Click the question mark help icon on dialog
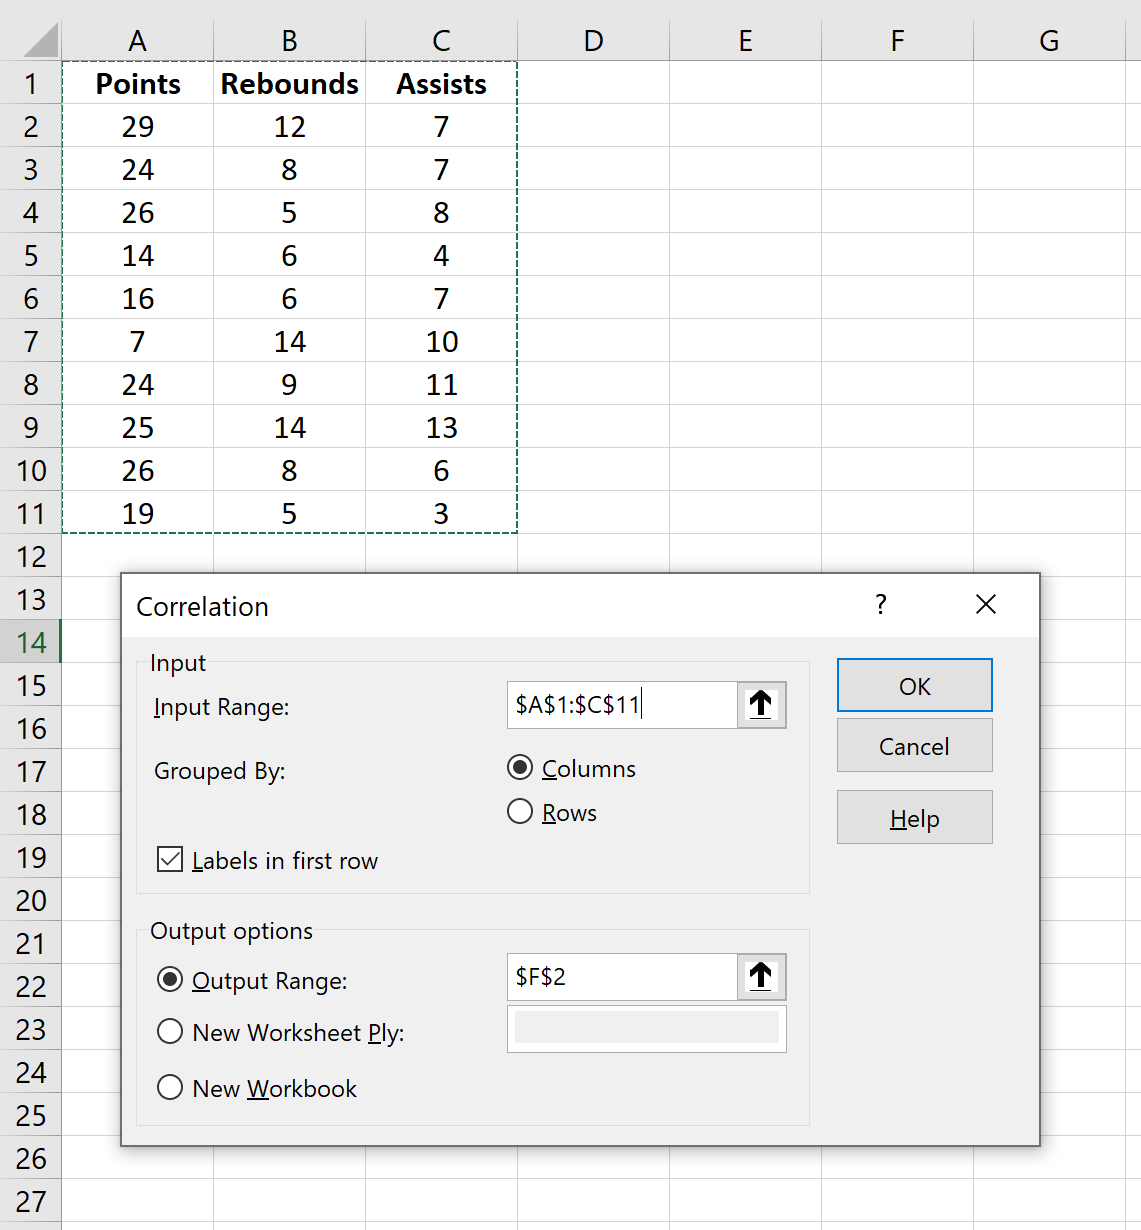The height and width of the screenshot is (1230, 1141). coord(880,604)
